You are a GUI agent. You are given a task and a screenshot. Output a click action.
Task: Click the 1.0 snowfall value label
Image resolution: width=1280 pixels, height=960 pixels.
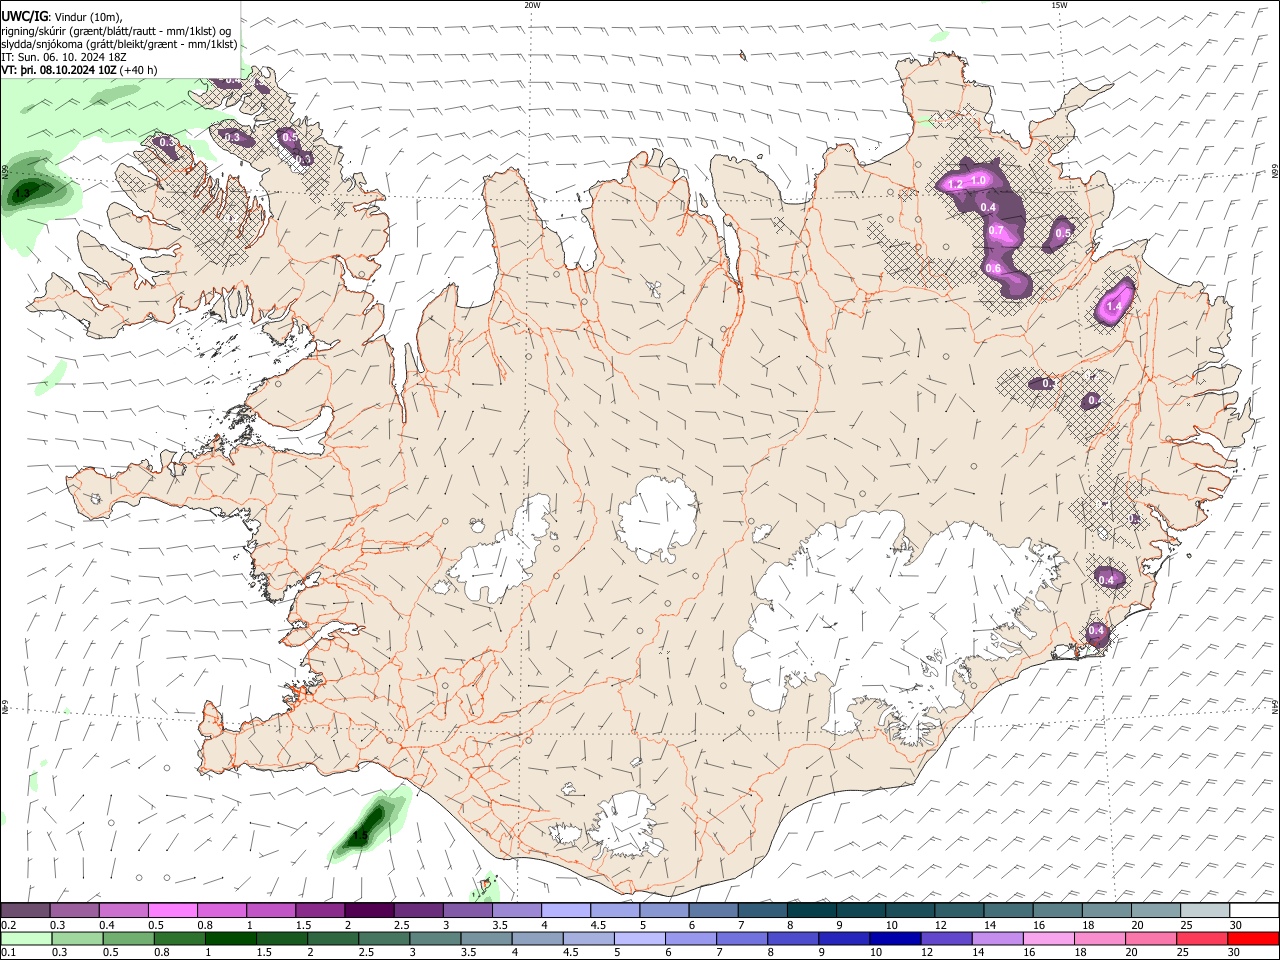click(x=979, y=179)
